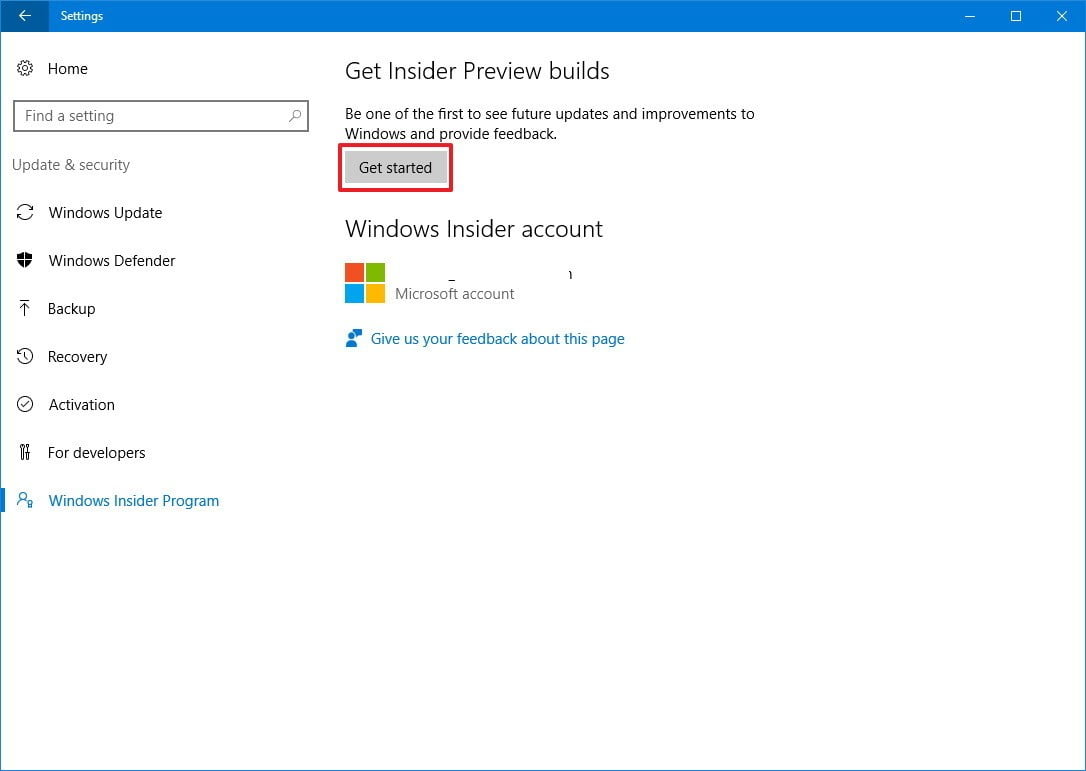The width and height of the screenshot is (1086, 771).
Task: Select the Windows Defender shield icon
Action: click(26, 261)
